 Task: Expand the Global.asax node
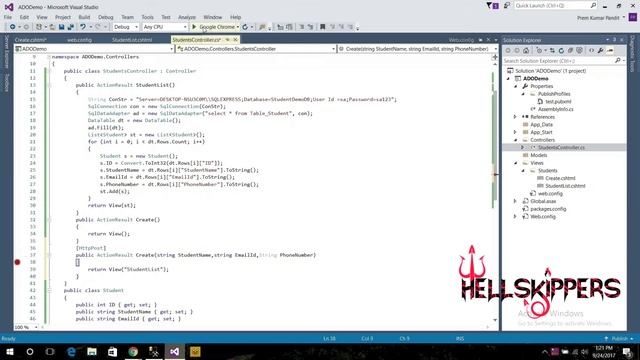coord(515,201)
